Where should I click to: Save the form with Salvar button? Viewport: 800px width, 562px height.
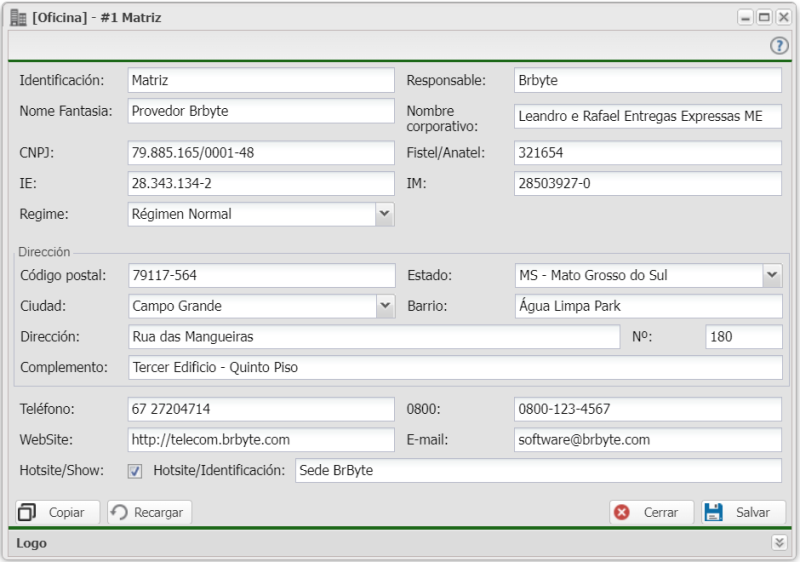coord(742,512)
